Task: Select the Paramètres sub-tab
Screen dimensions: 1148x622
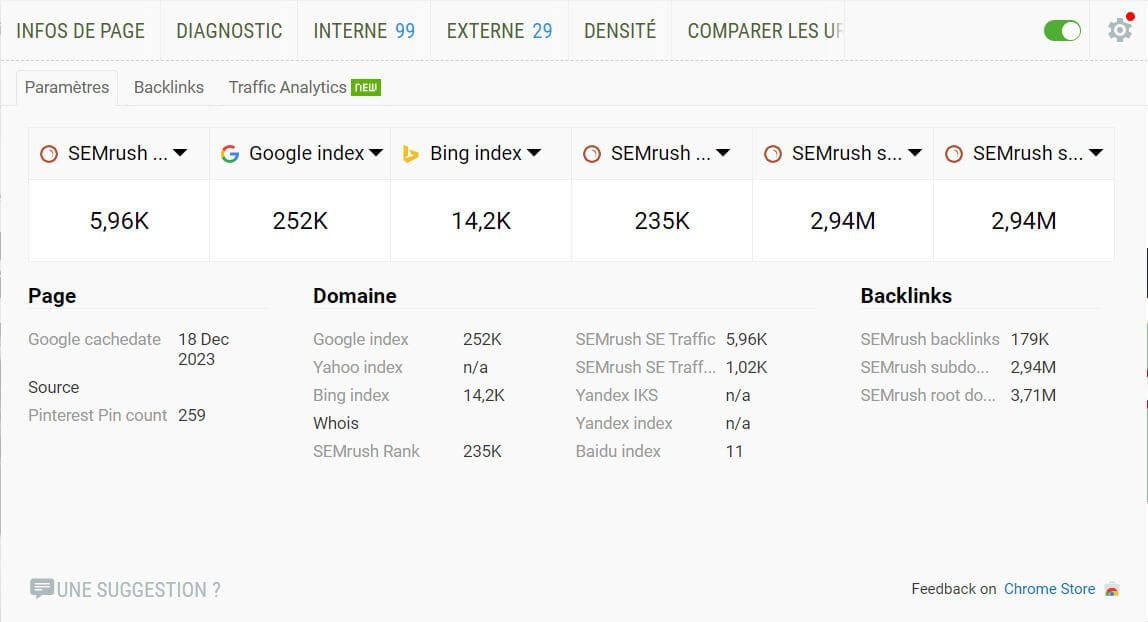Action: click(67, 87)
